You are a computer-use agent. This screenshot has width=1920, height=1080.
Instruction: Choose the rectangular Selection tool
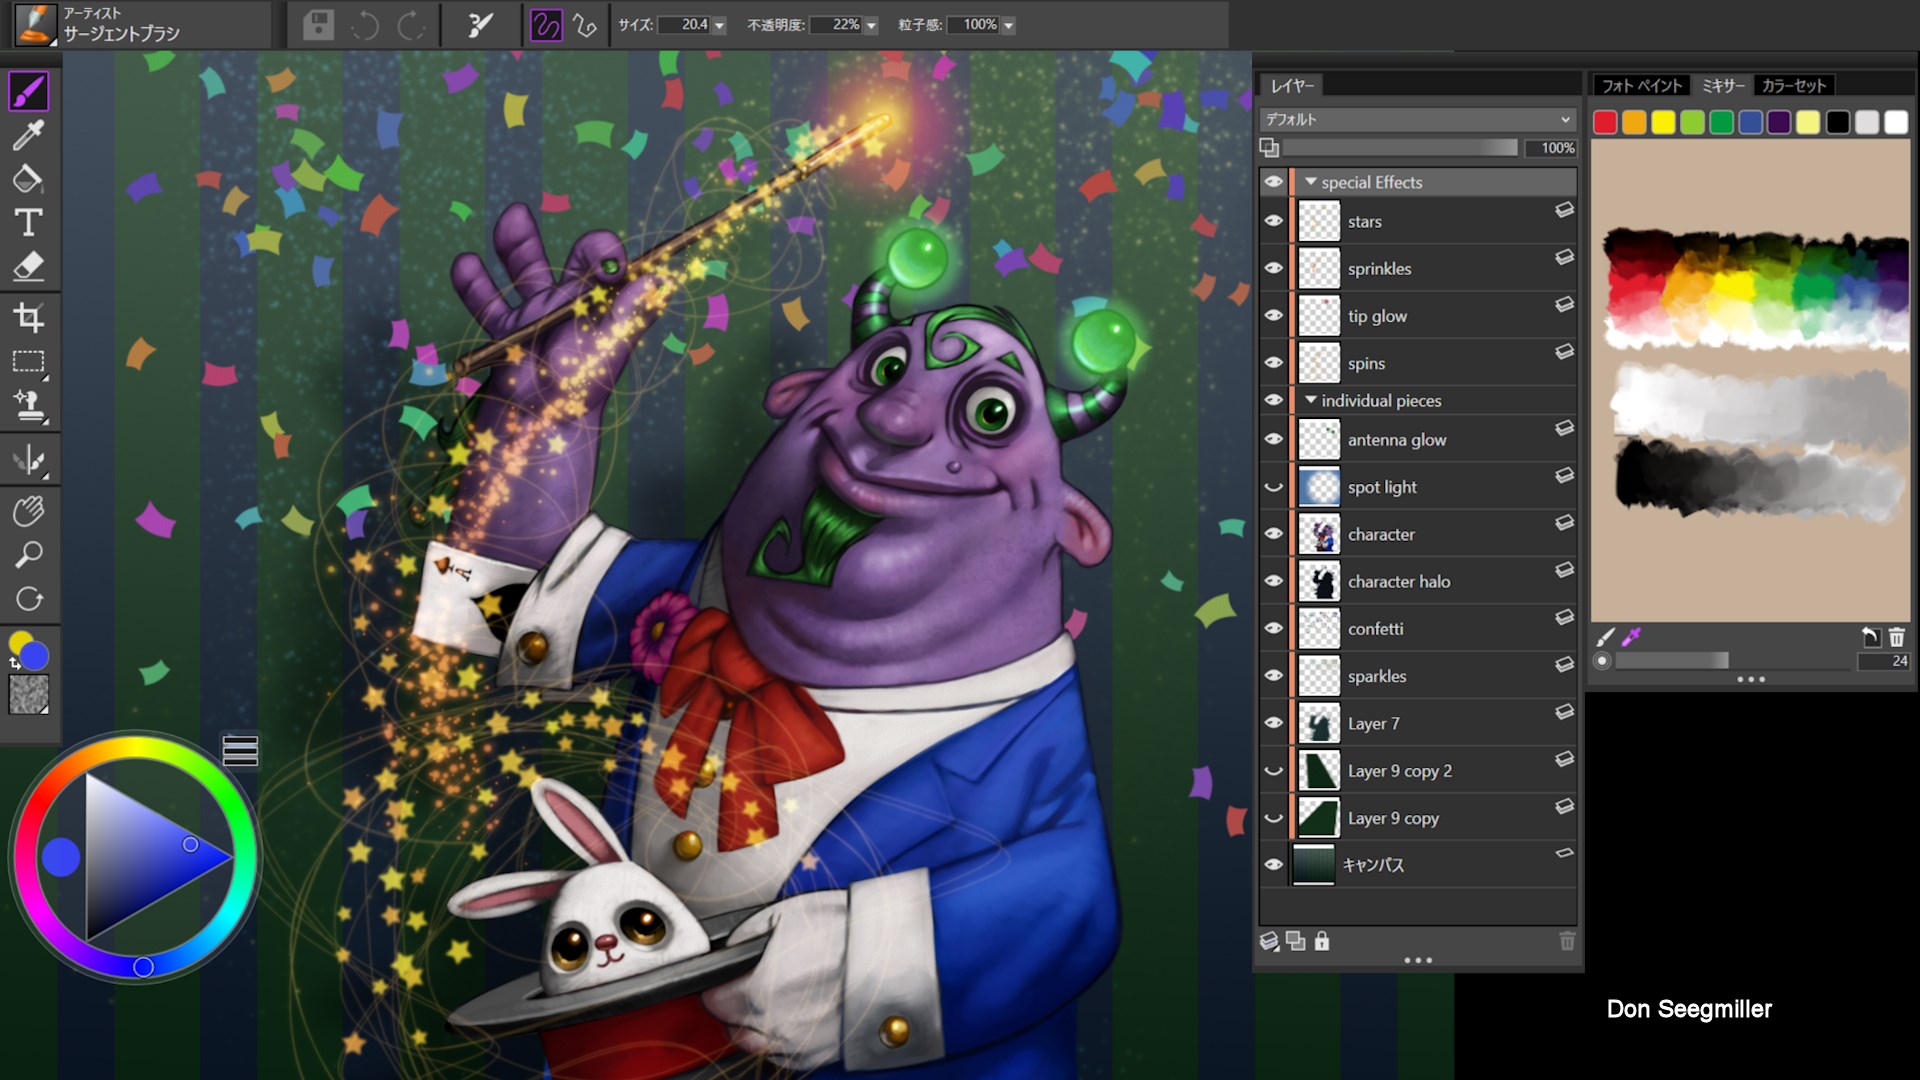(x=28, y=362)
